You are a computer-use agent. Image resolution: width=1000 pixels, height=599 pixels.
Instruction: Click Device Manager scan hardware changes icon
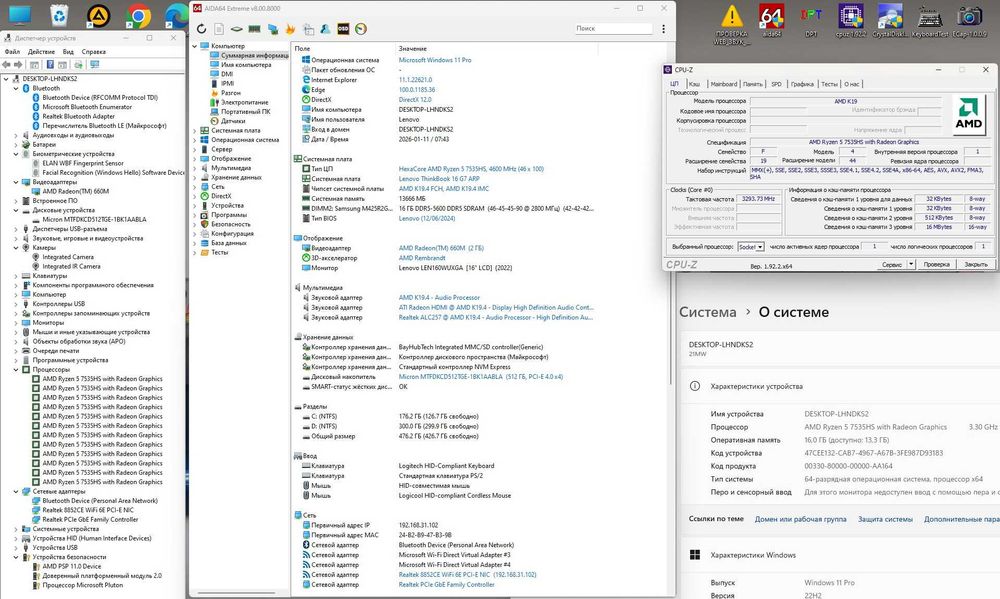click(x=78, y=64)
